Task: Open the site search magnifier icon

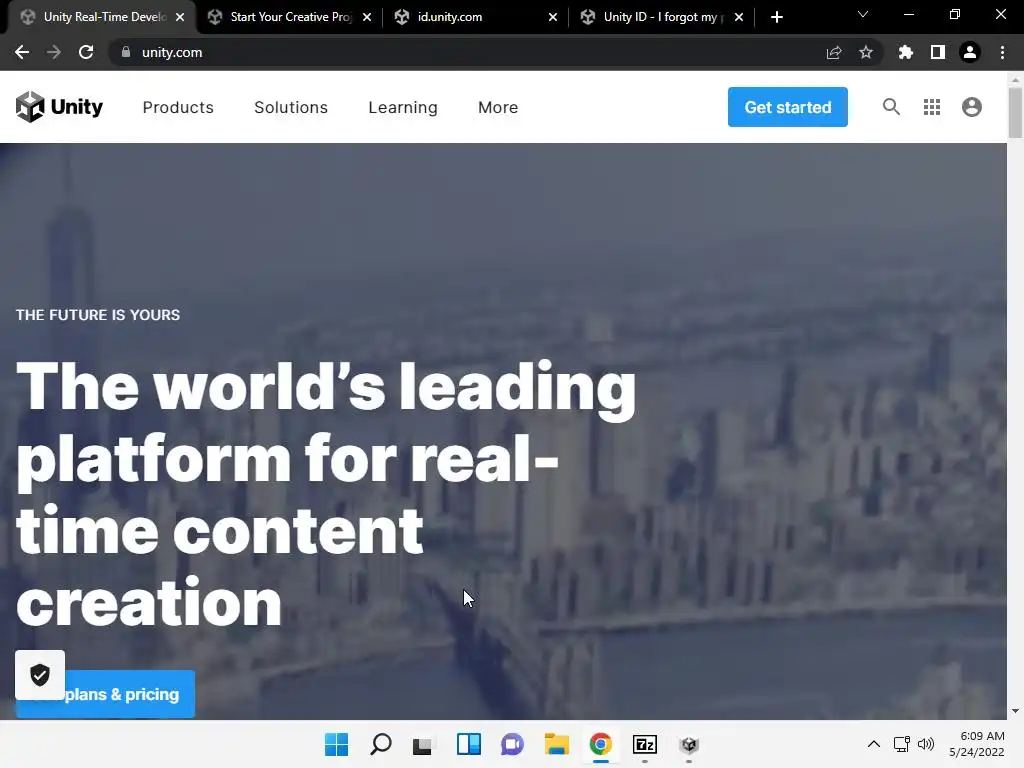Action: (x=891, y=106)
